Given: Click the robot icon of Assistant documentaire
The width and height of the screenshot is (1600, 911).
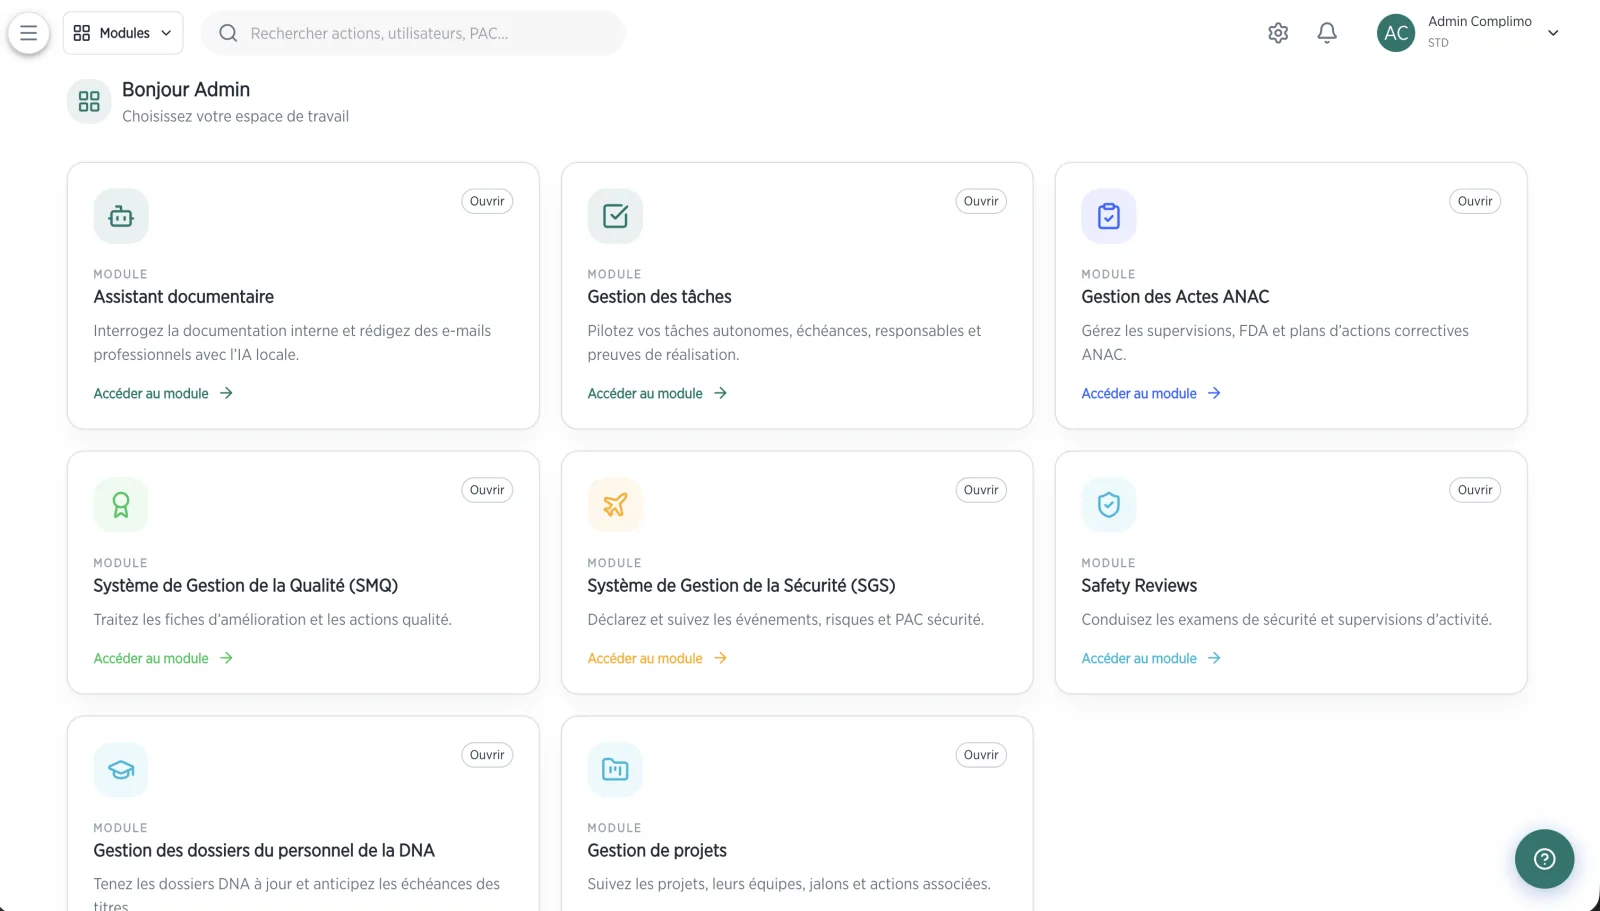Looking at the screenshot, I should [x=121, y=216].
